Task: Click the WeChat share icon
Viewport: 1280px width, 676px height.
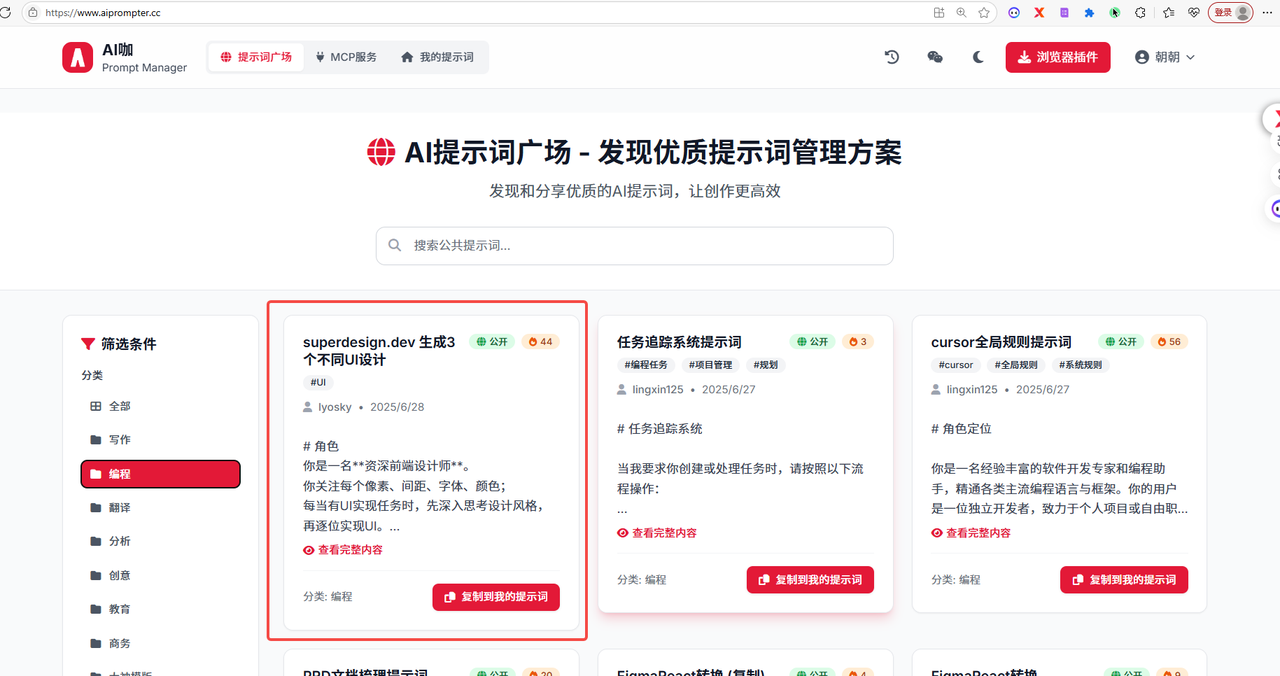Action: coord(934,57)
